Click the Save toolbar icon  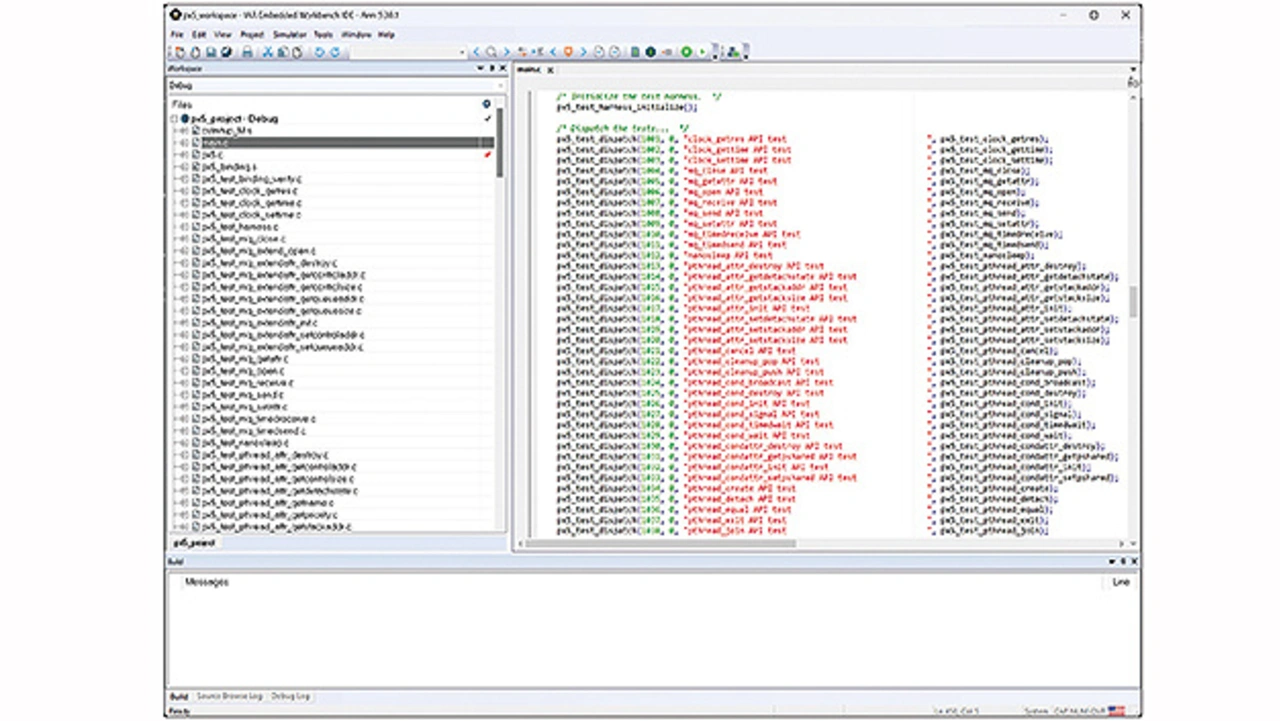tap(211, 52)
